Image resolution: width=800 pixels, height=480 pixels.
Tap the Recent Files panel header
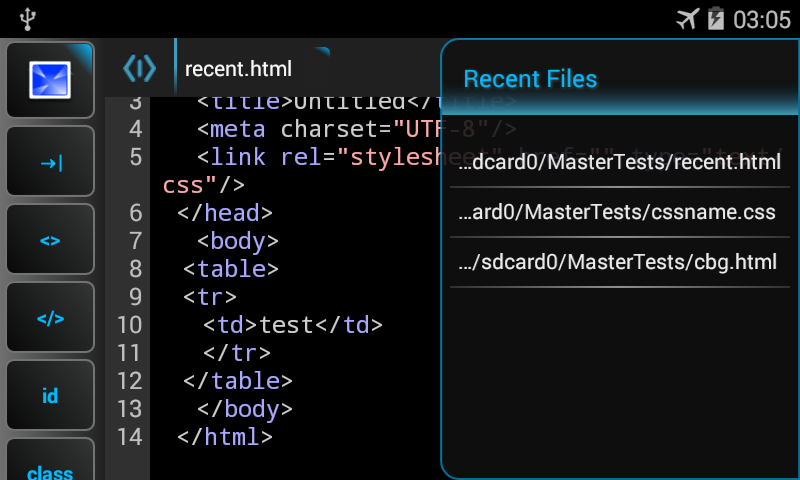619,79
